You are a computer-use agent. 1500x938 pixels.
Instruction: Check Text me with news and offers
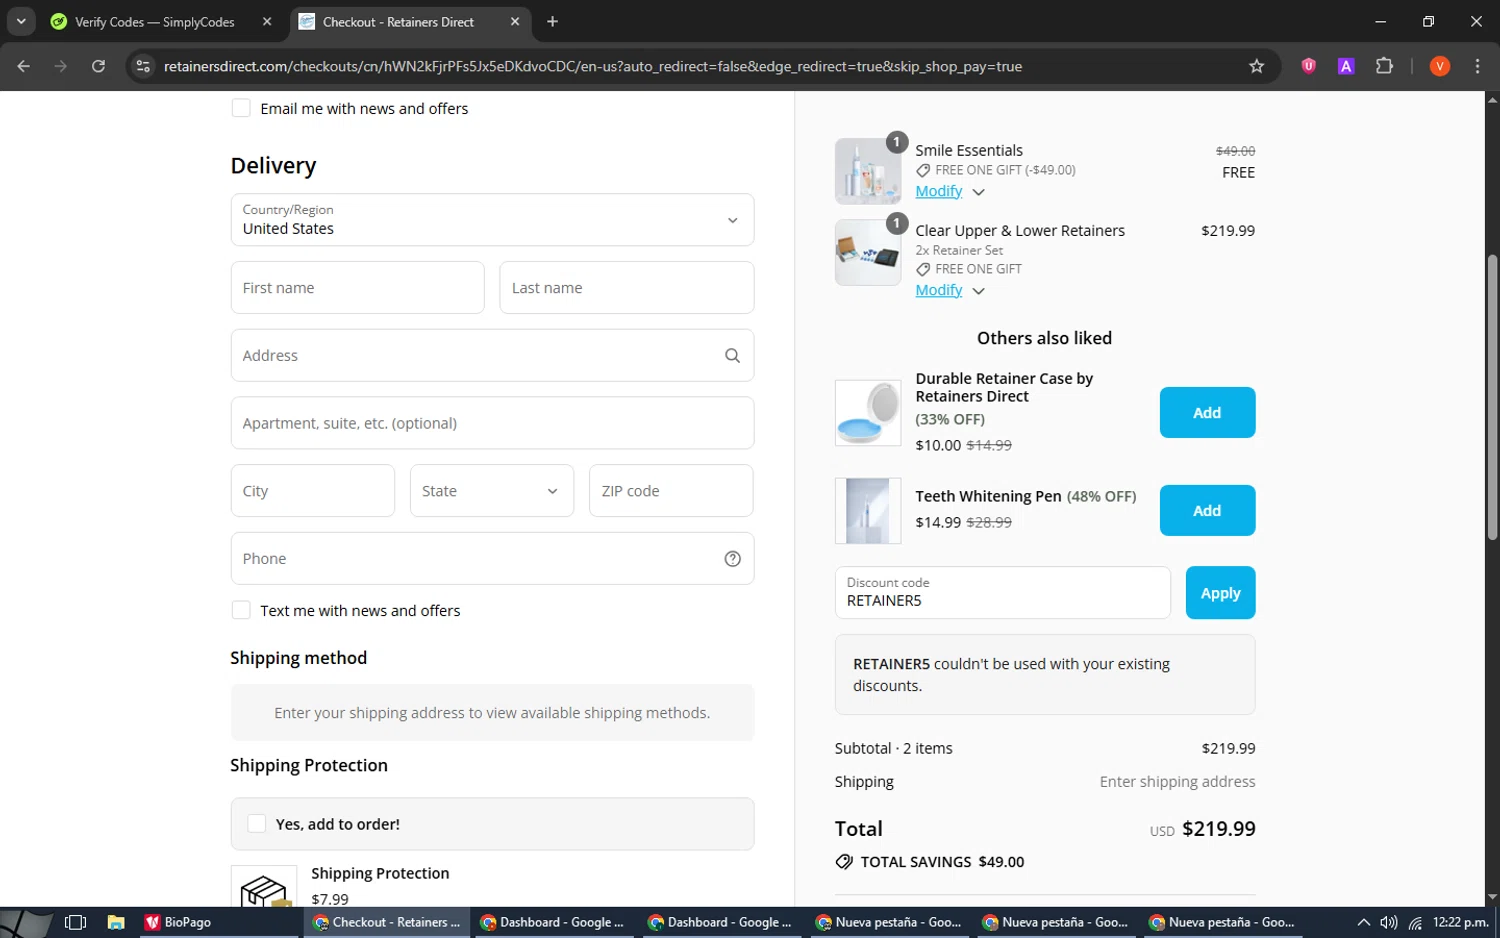(x=241, y=610)
